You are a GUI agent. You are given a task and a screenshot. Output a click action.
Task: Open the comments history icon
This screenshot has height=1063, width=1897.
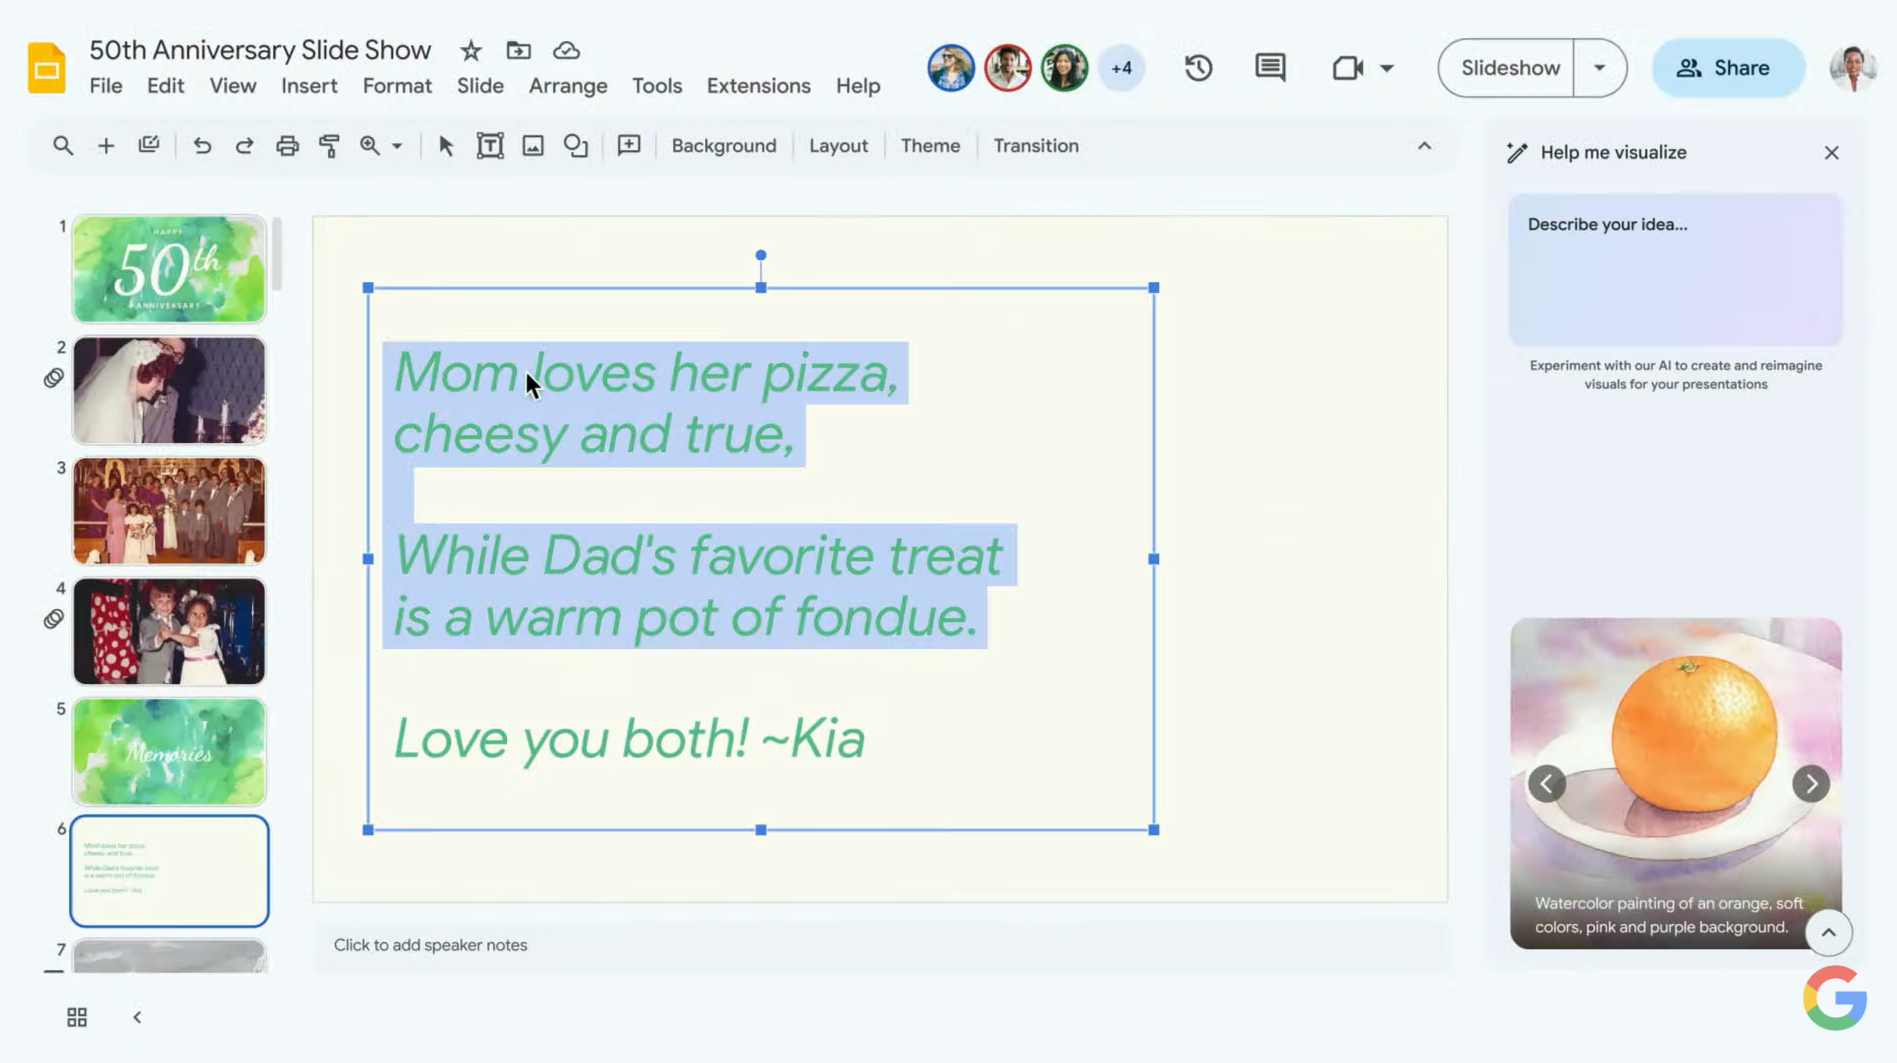click(x=1270, y=68)
